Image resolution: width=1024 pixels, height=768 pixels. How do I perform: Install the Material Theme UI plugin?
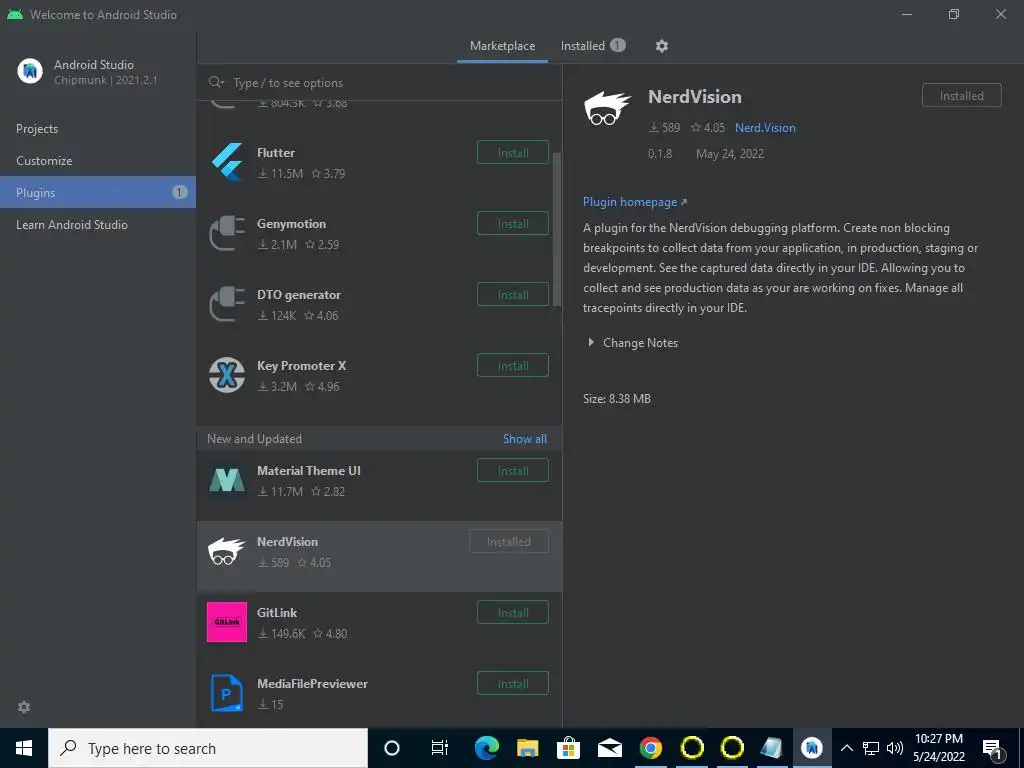513,471
